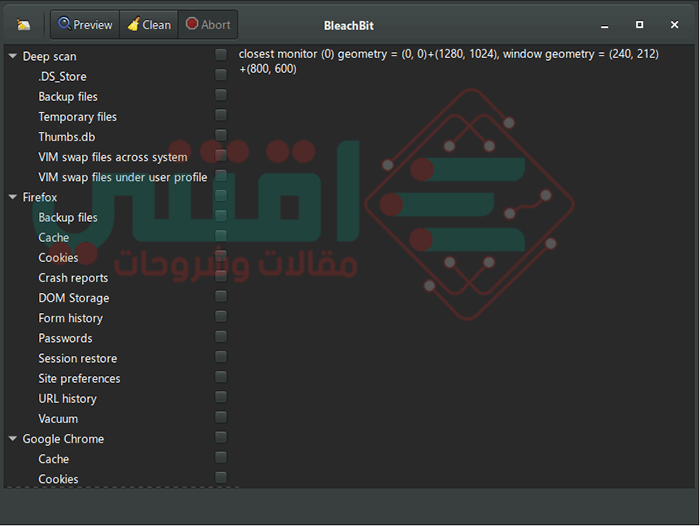Click the closest monitor geometry log text
This screenshot has width=700, height=527.
(449, 61)
